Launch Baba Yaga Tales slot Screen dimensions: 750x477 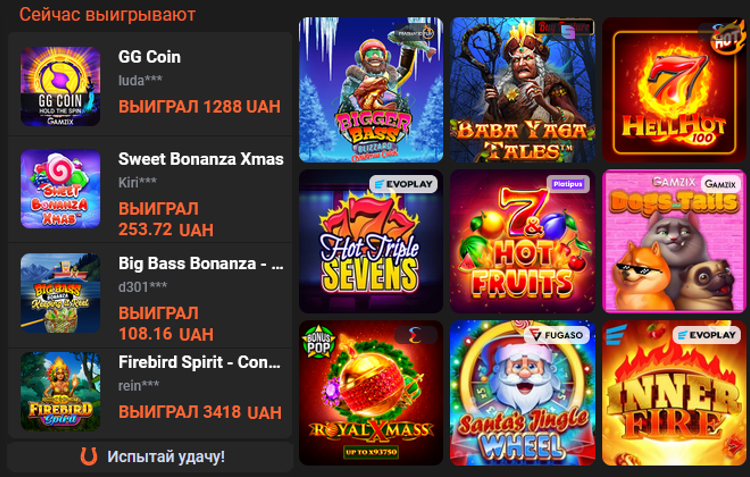coord(522,90)
